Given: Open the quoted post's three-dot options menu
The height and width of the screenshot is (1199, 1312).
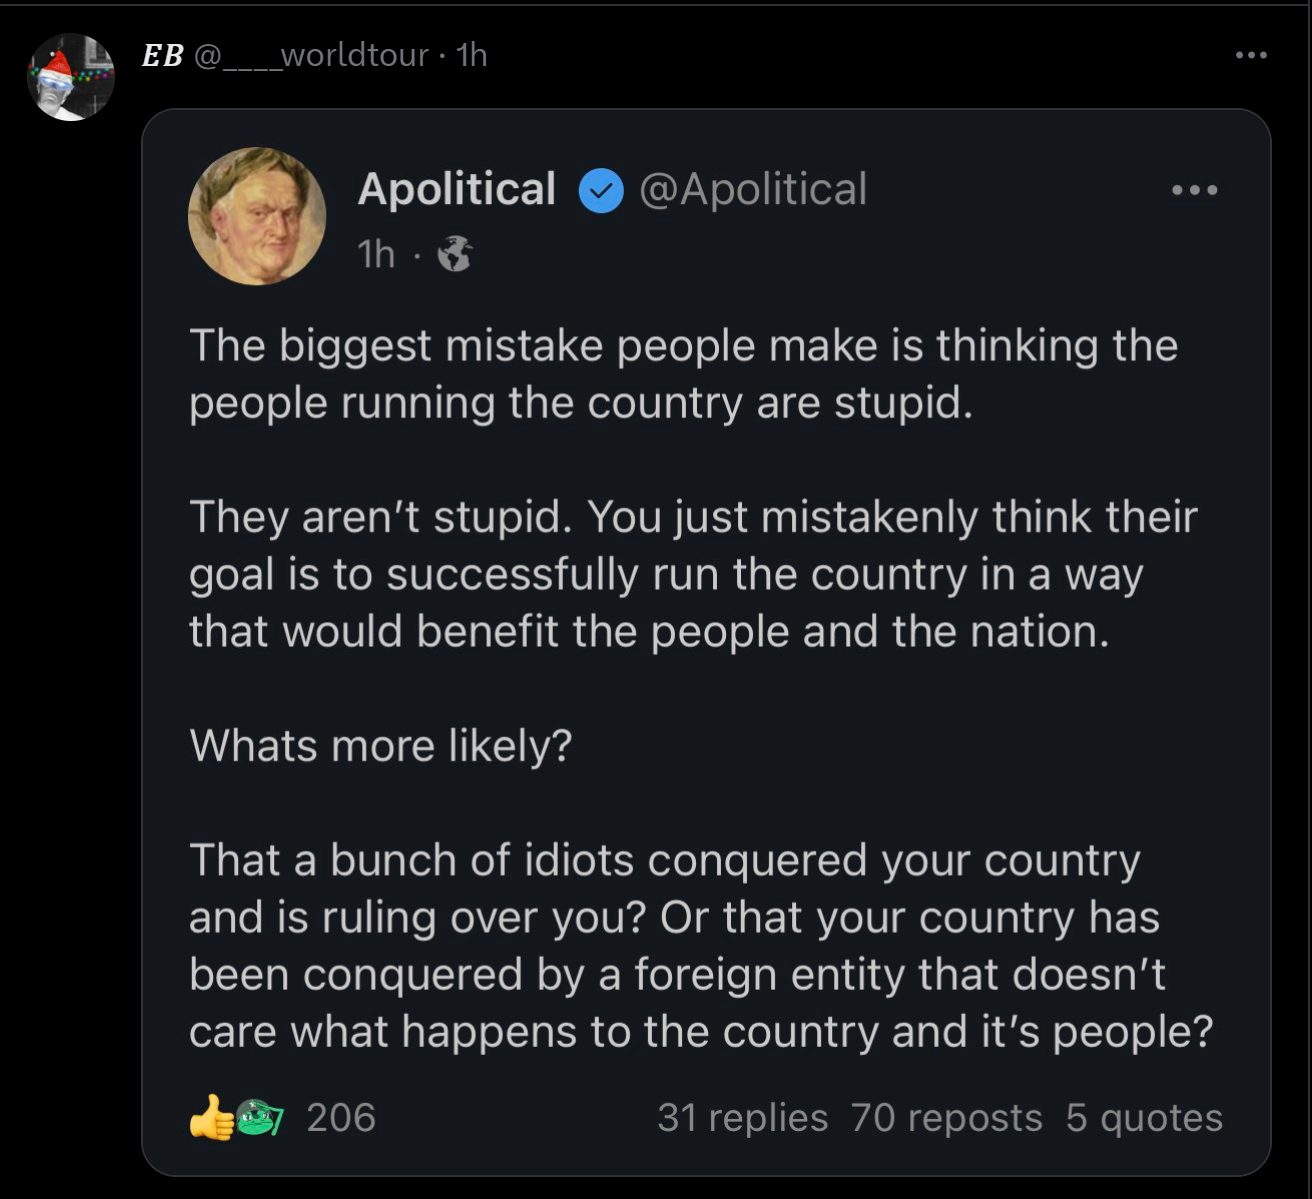Looking at the screenshot, I should pyautogui.click(x=1195, y=190).
